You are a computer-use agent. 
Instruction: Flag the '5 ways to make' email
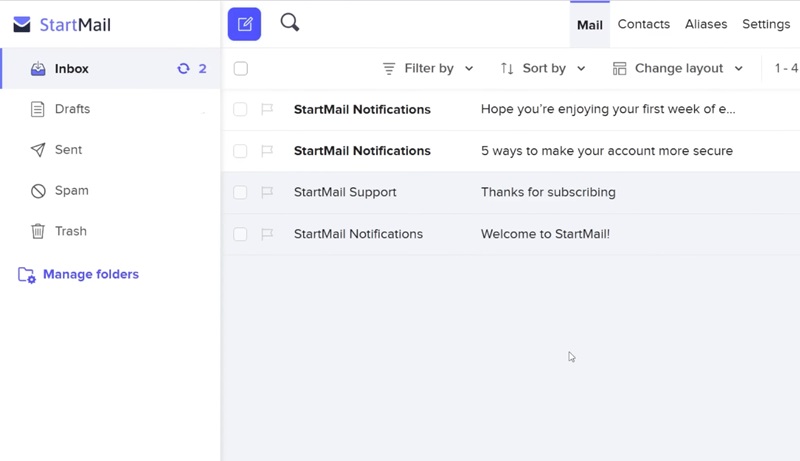(x=267, y=151)
